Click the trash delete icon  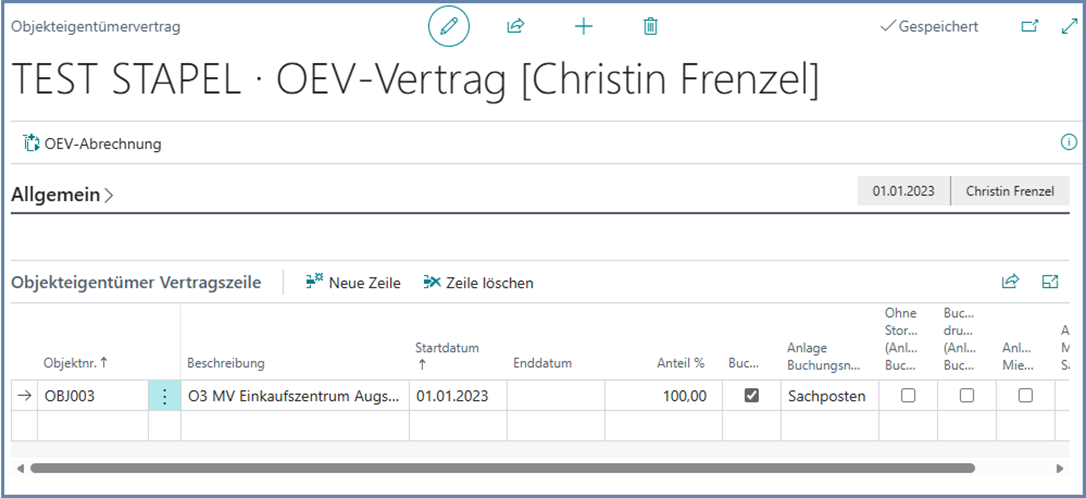(x=651, y=27)
